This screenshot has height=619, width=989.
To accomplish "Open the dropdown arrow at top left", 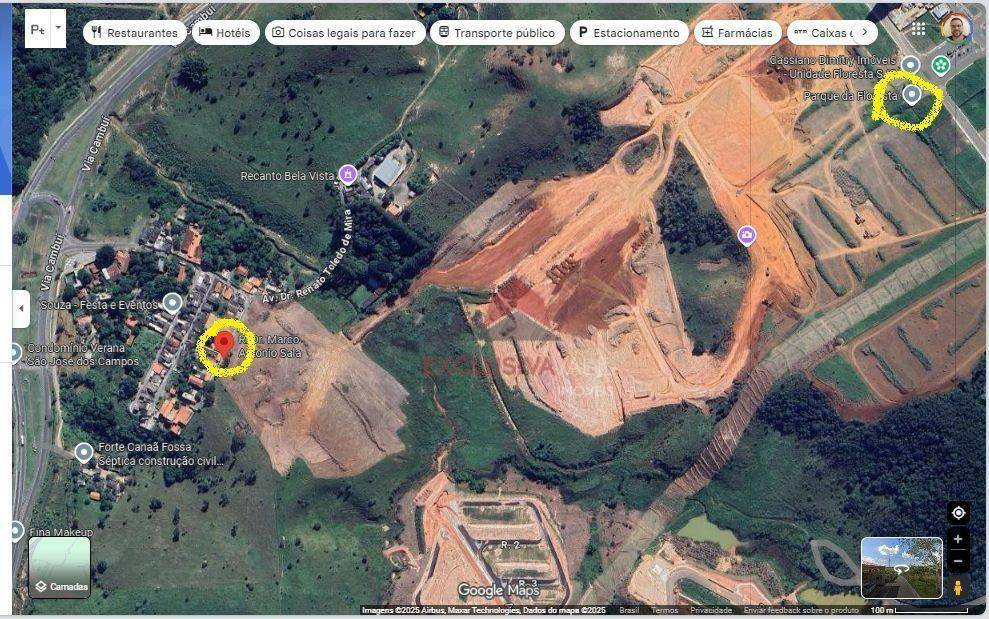I will tap(58, 29).
